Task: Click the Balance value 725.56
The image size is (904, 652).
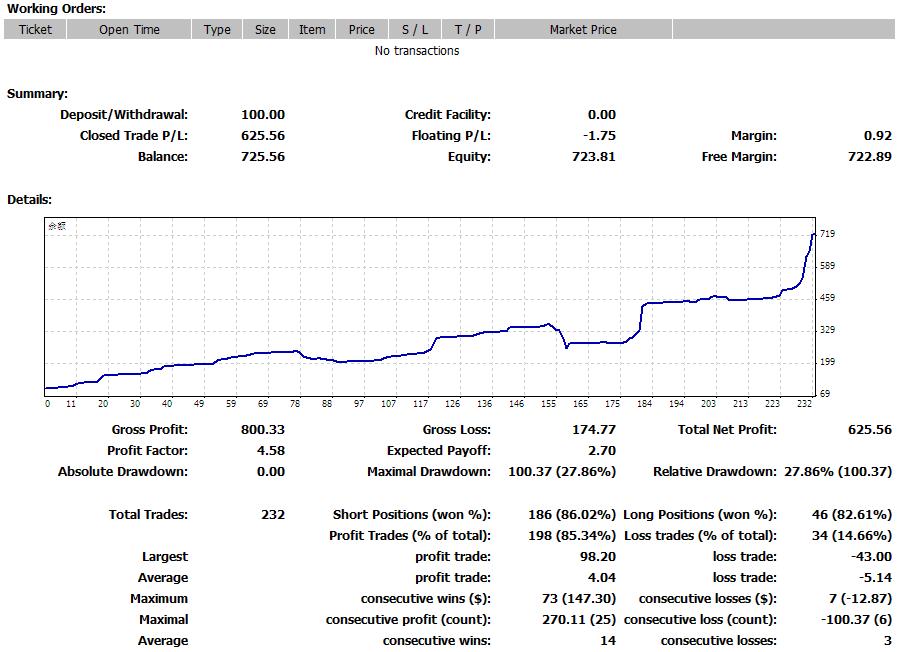Action: [x=263, y=157]
